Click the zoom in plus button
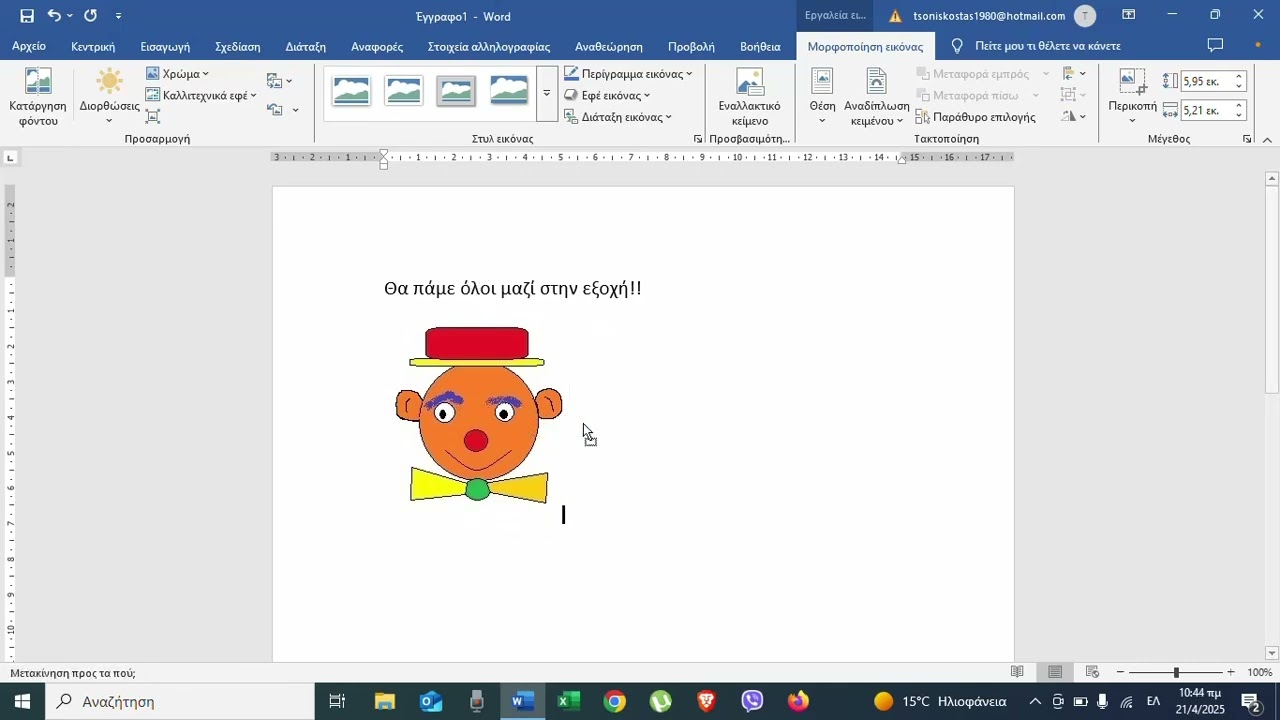 1230,673
